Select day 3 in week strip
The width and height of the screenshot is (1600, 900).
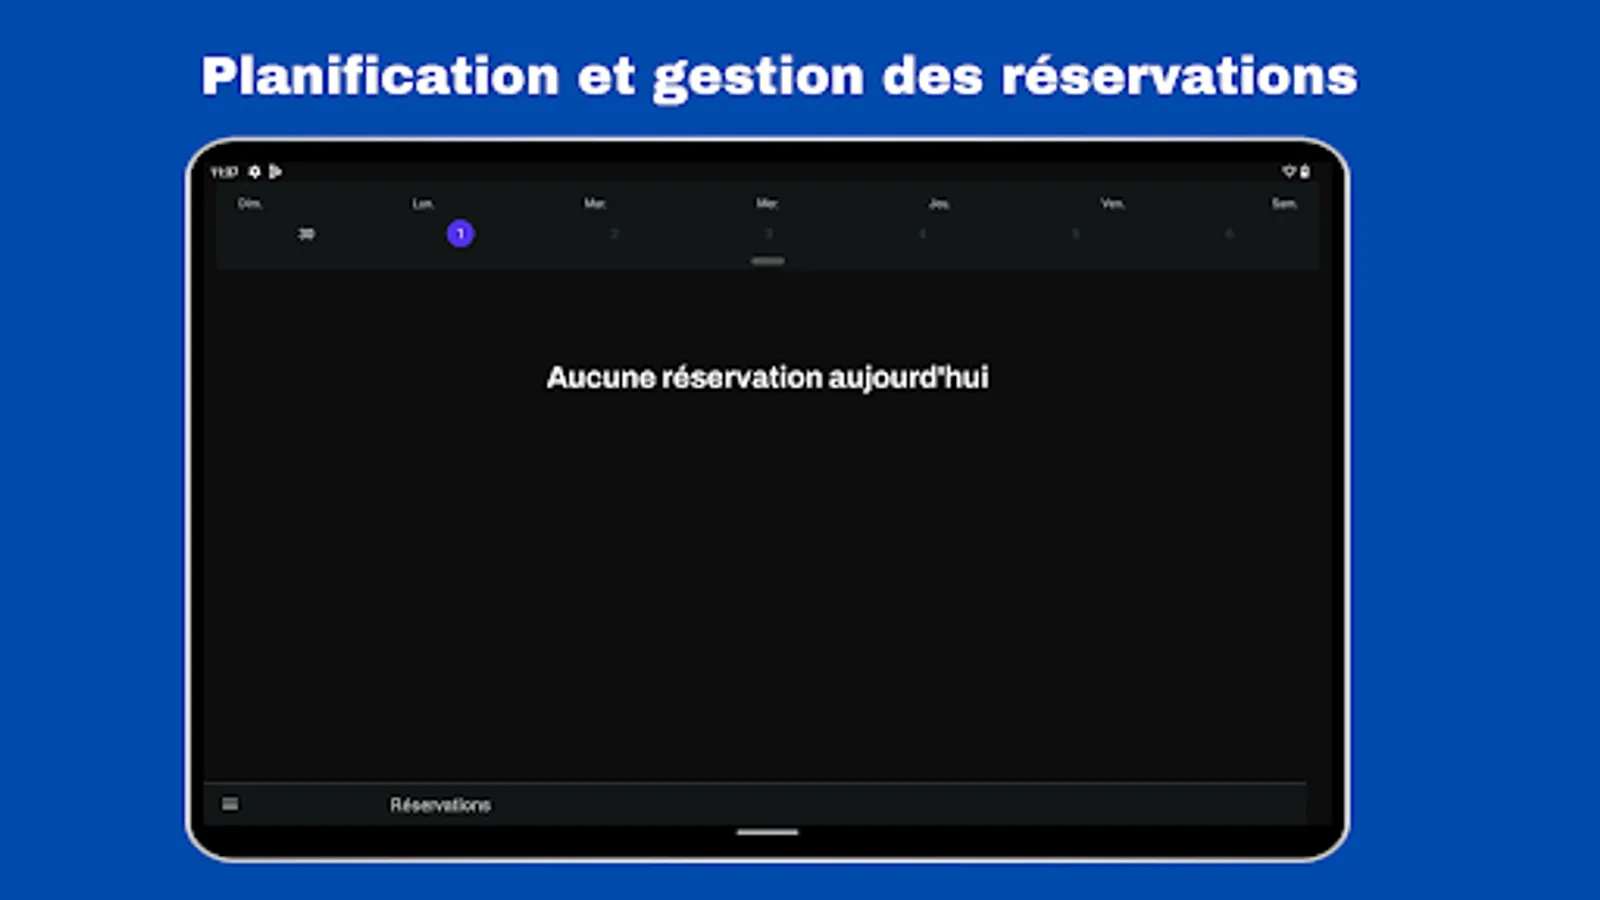768,234
